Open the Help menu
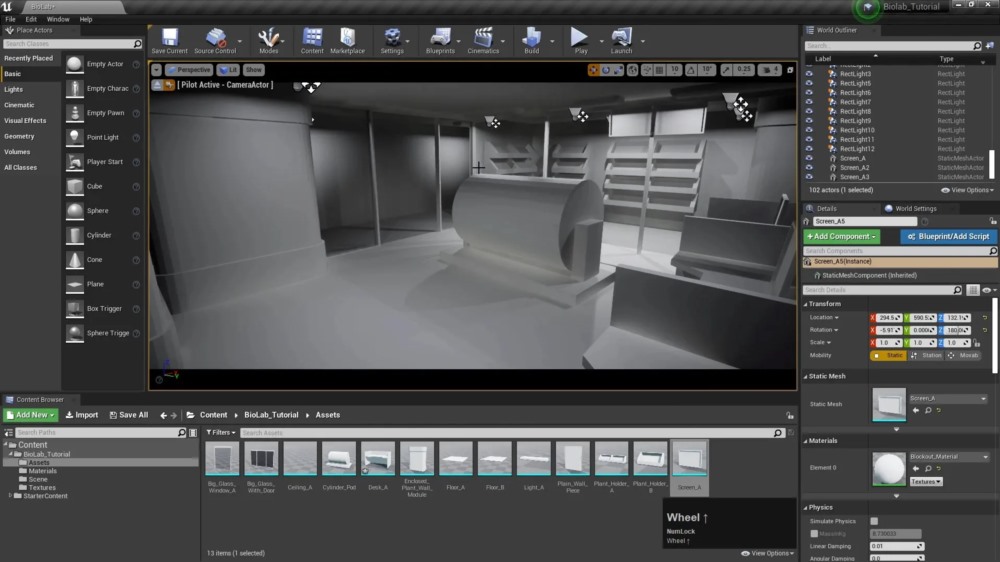Viewport: 1000px width, 562px height. (85, 19)
